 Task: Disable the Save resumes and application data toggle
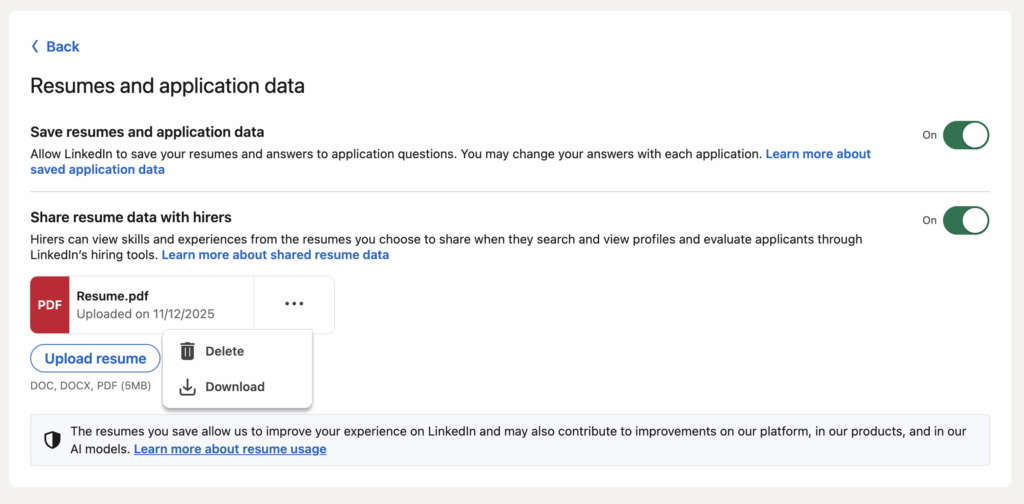(x=965, y=135)
